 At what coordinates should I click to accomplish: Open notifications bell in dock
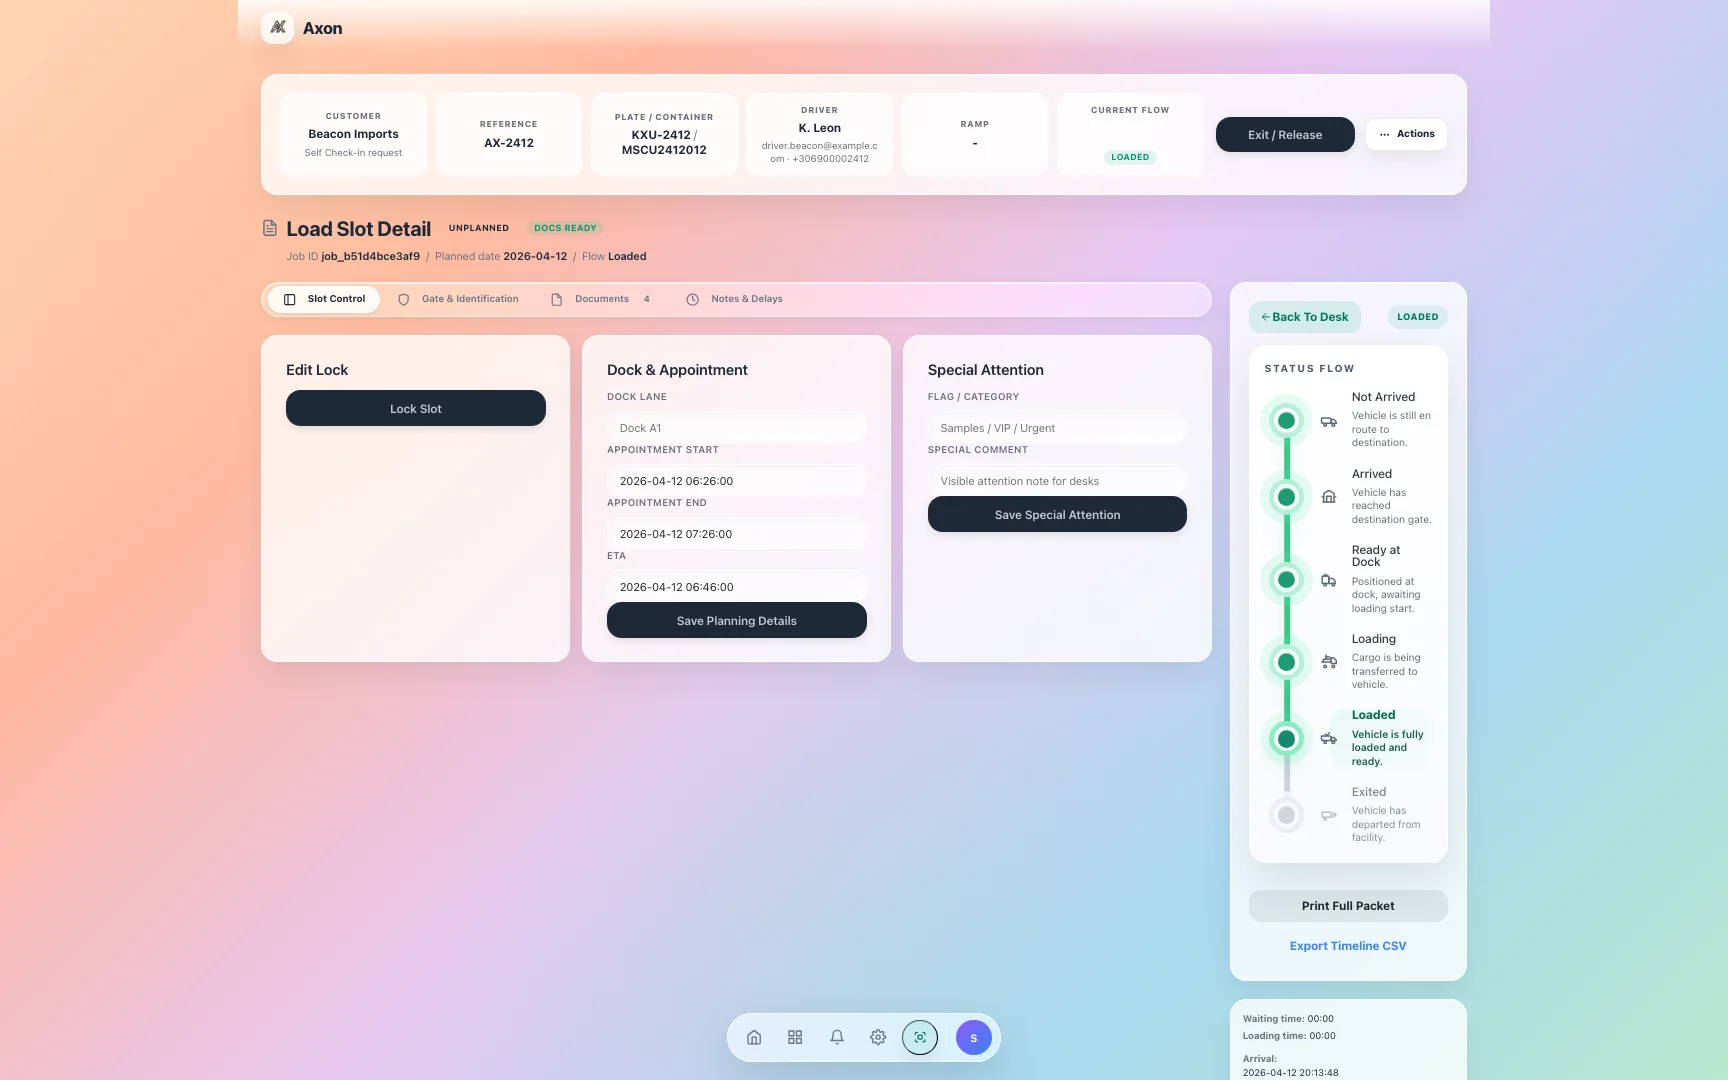837,1037
